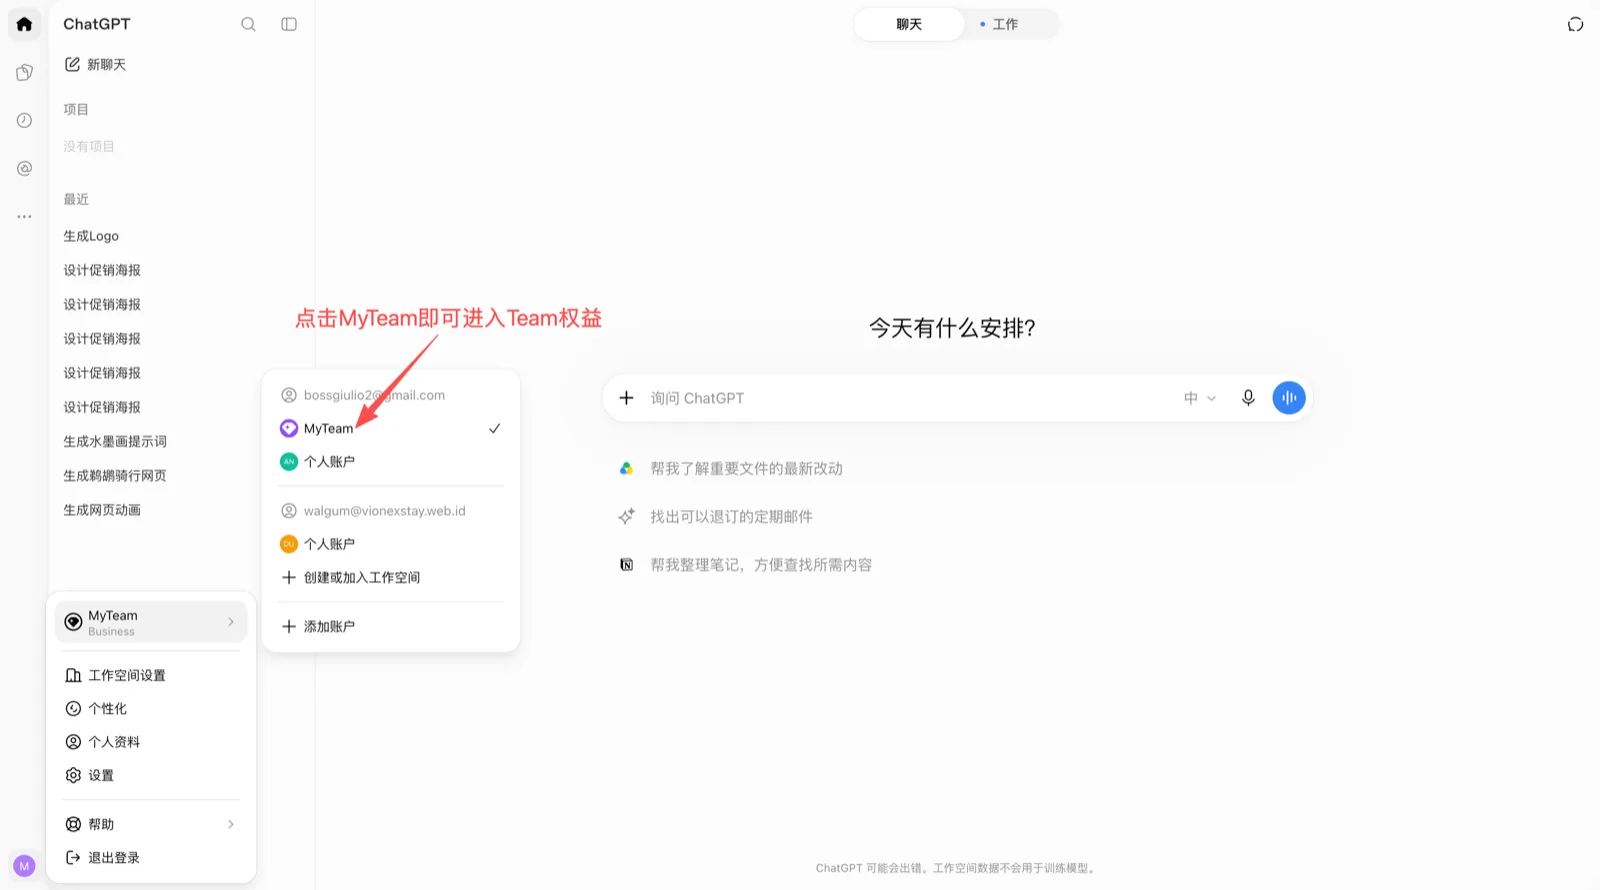Switch to 个人账户 with the orange avatar

(390, 544)
